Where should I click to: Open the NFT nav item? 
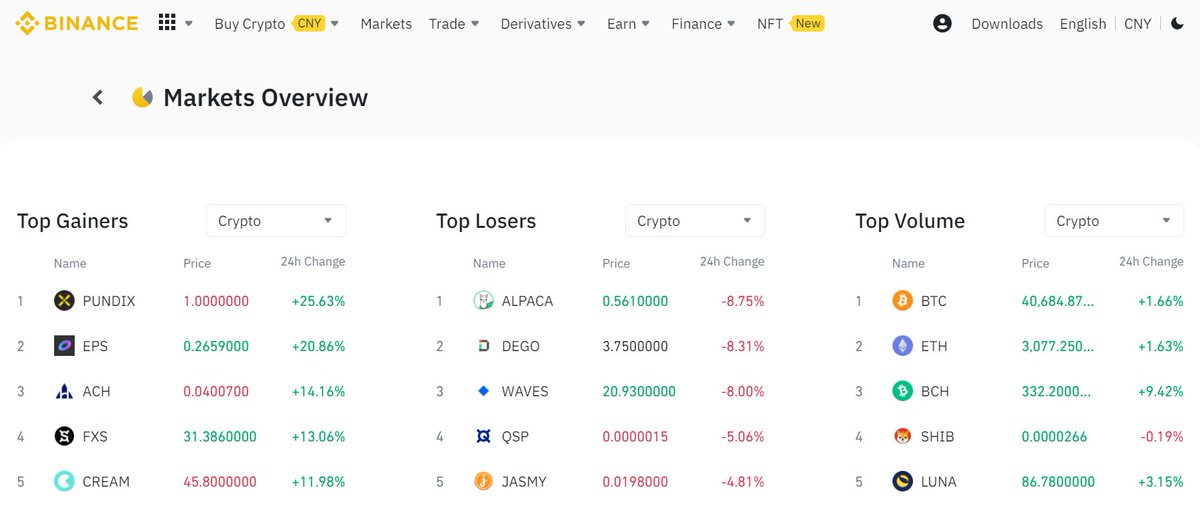click(x=770, y=23)
